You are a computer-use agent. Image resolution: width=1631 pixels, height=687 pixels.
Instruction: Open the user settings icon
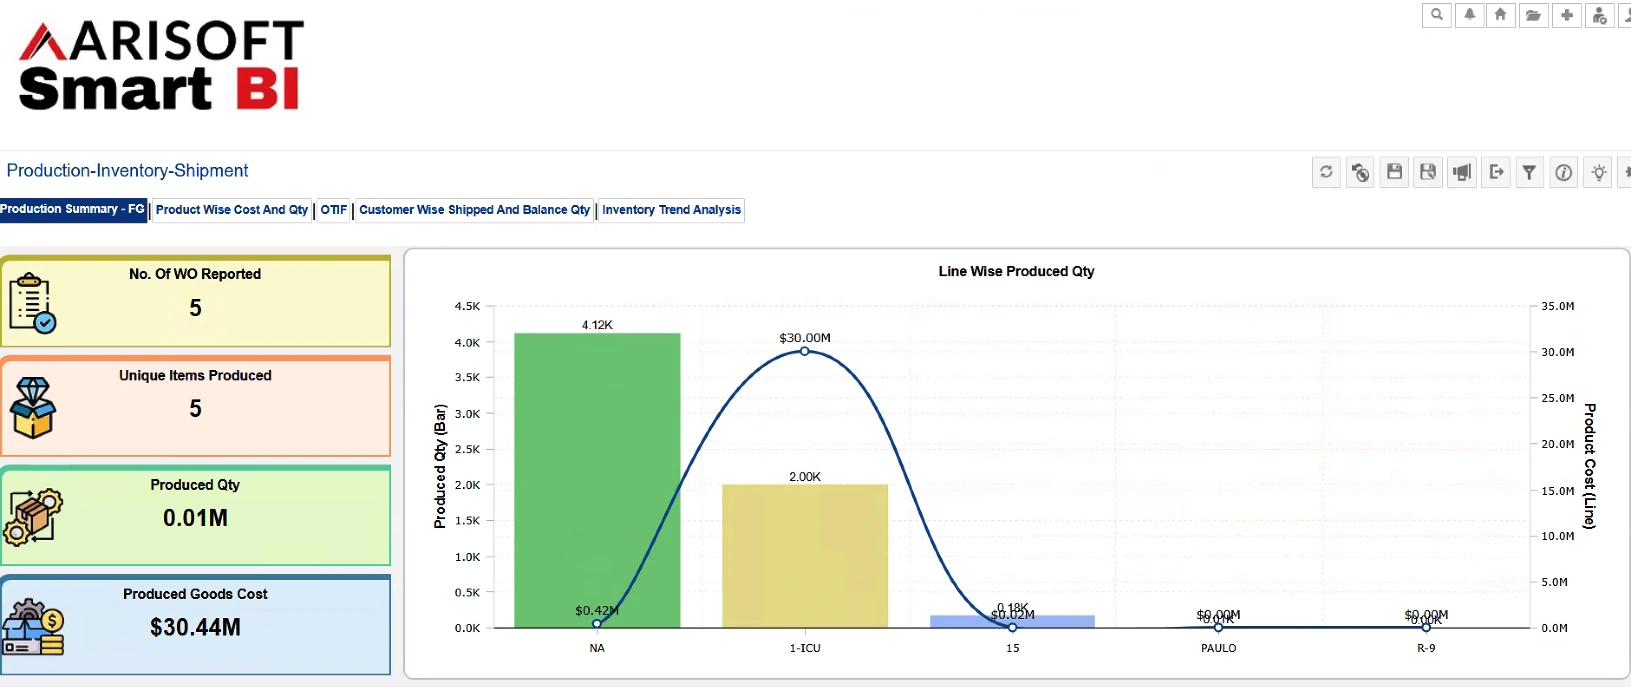[1600, 15]
